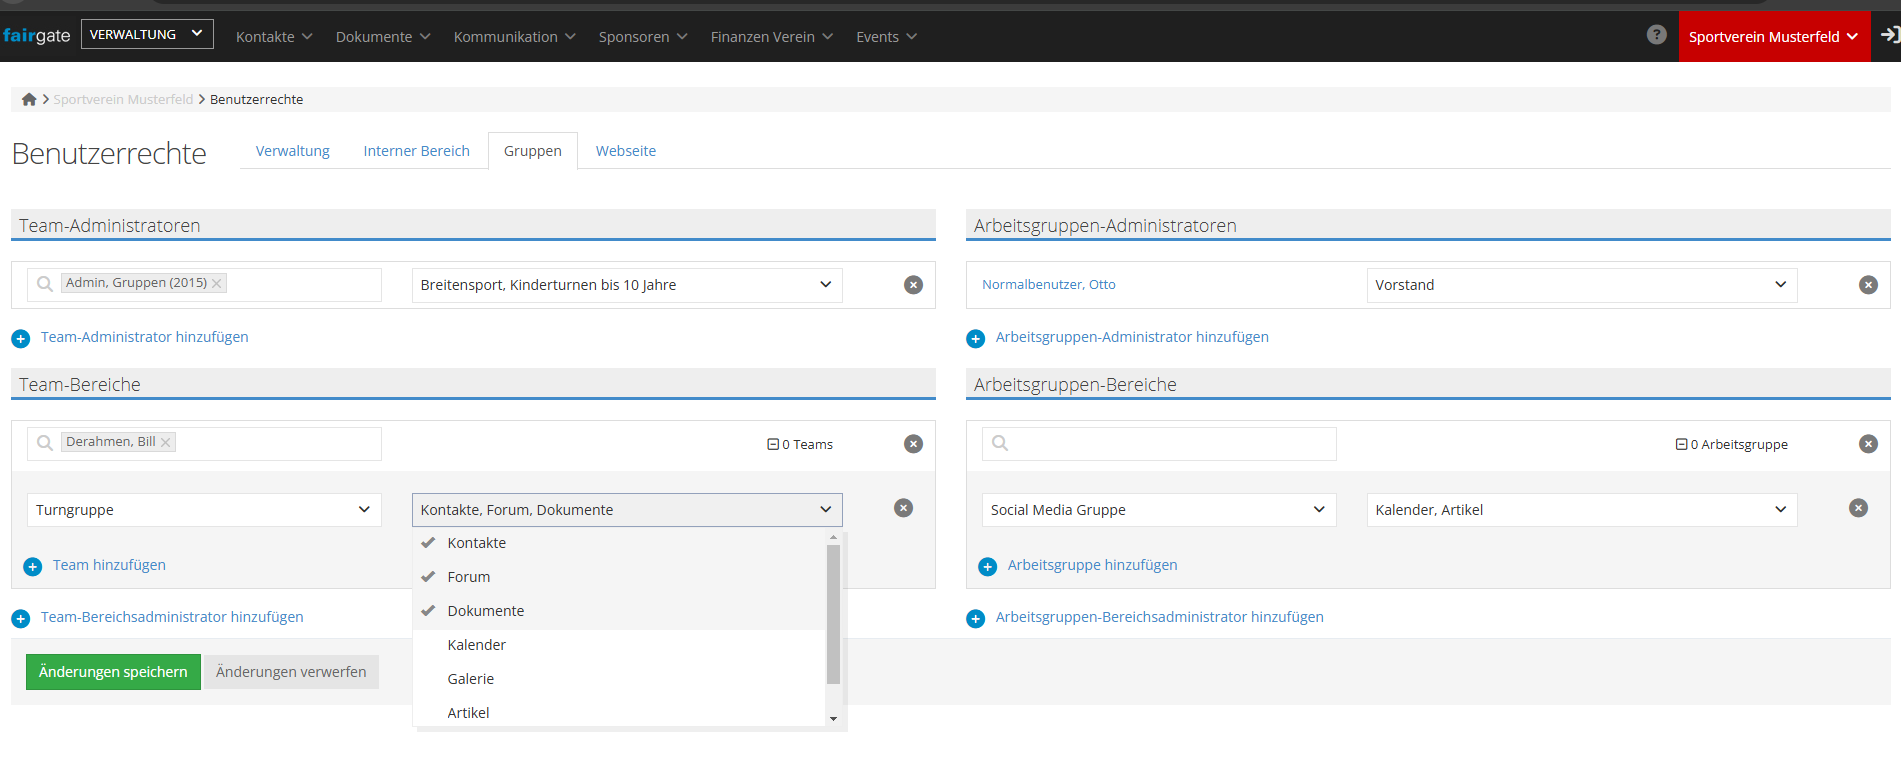This screenshot has height=781, width=1901.
Task: Open the Kalender, Artikel permissions dropdown
Action: pos(1581,510)
